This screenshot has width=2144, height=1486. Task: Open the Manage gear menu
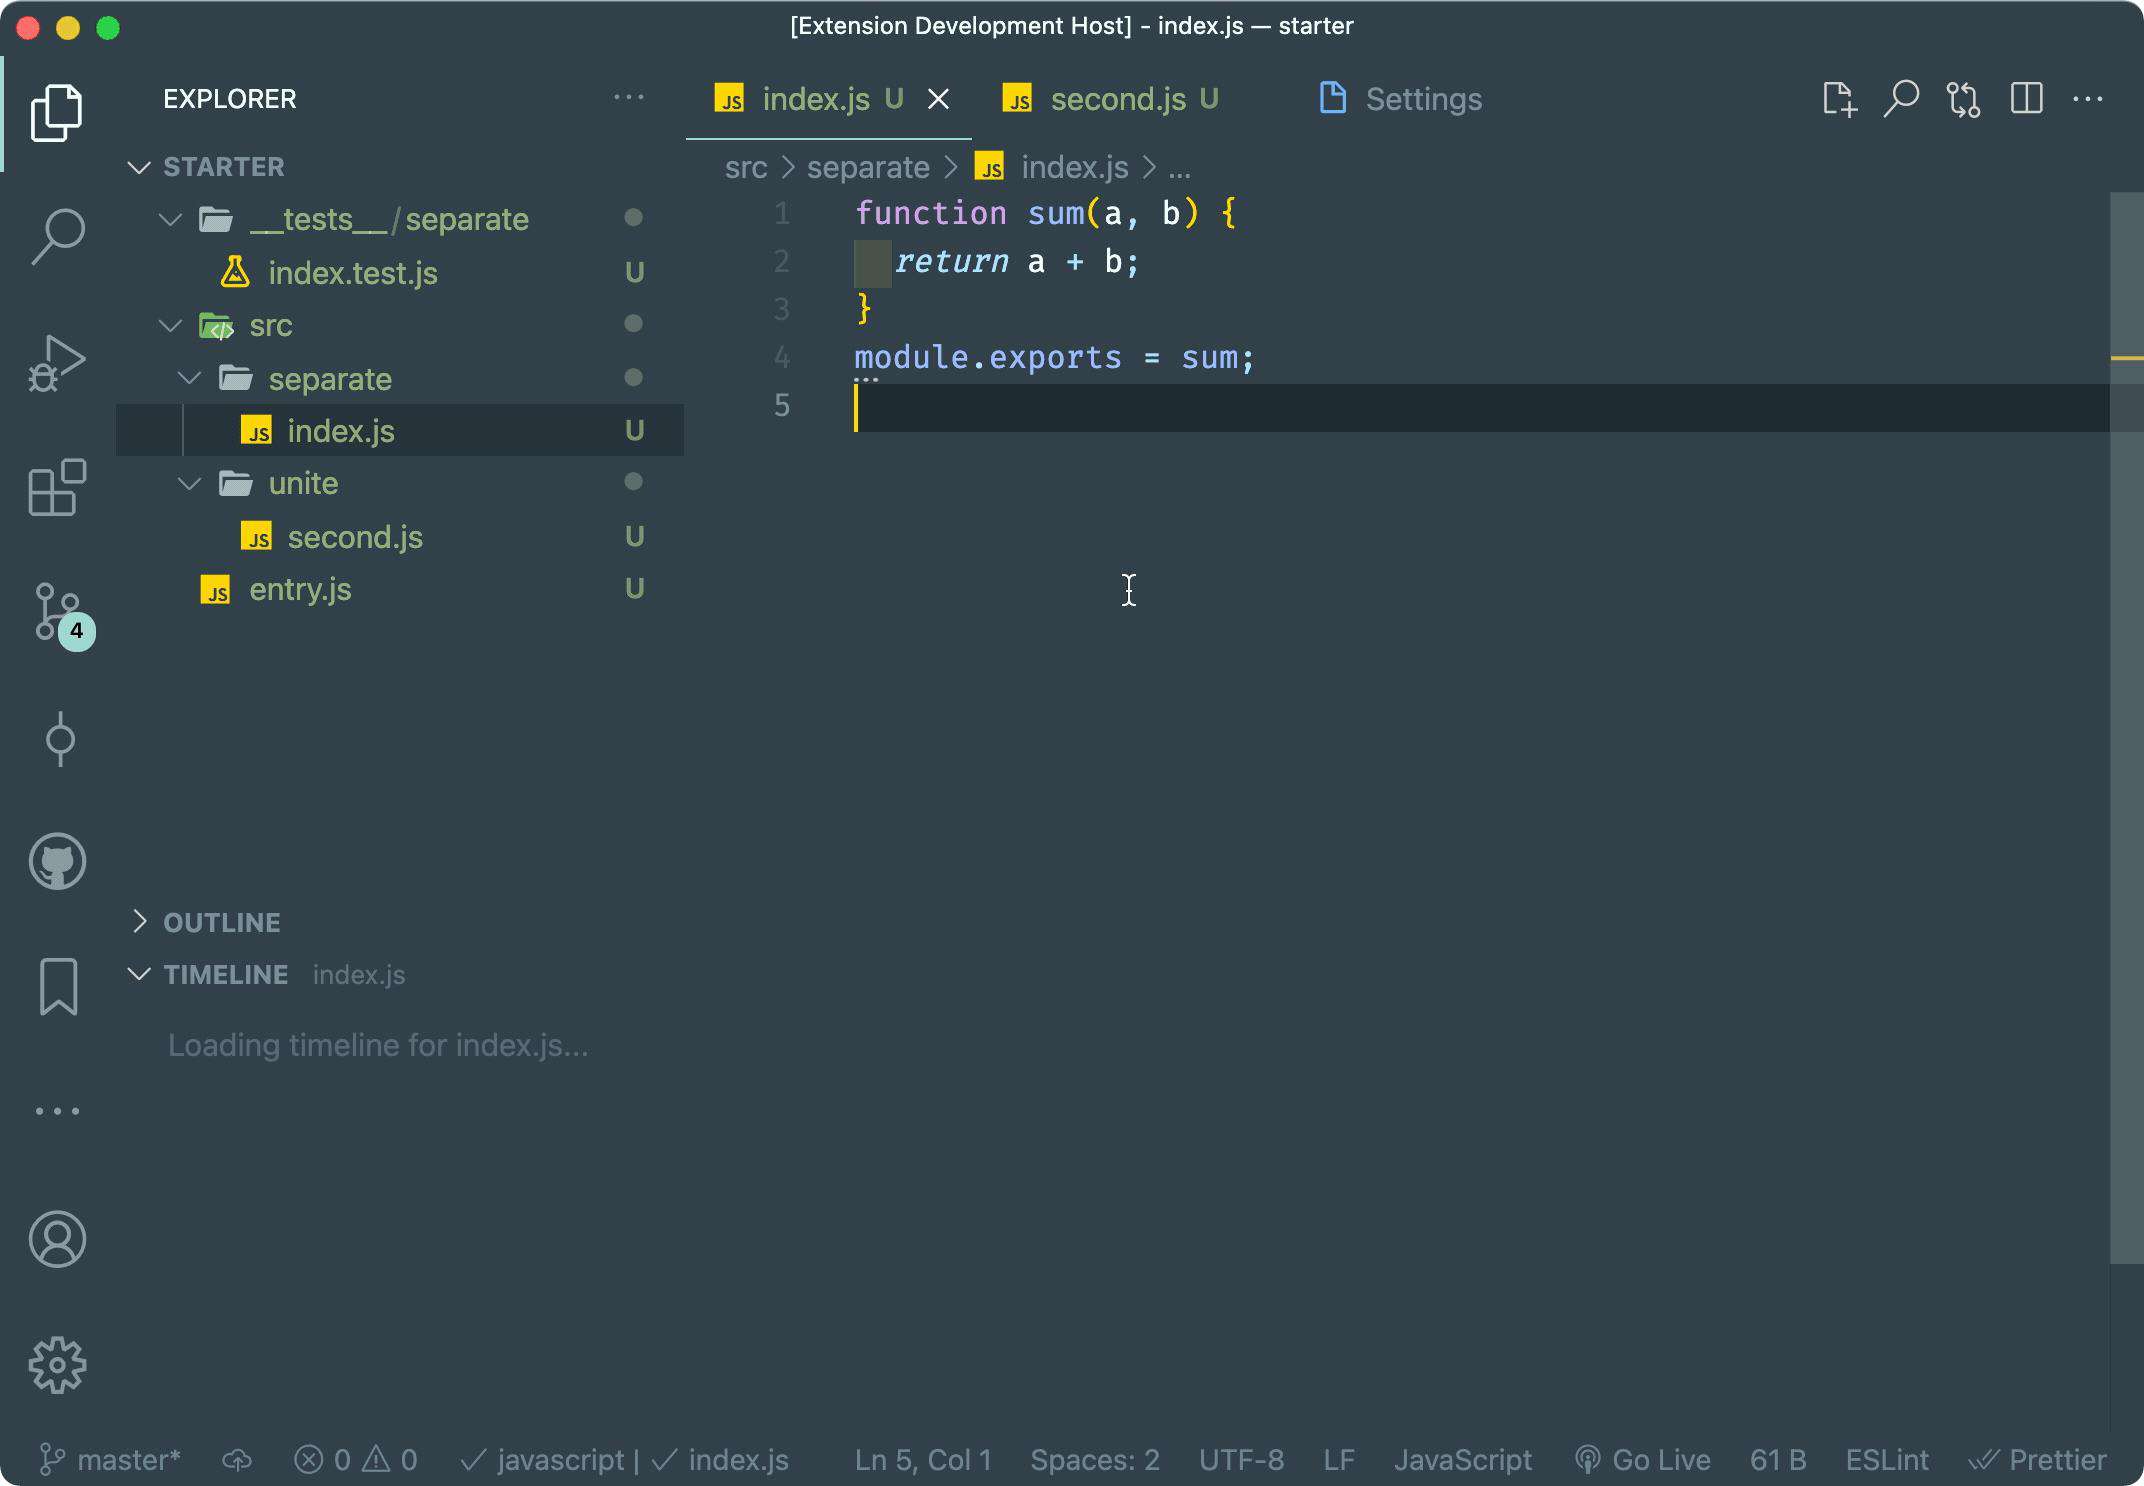57,1365
